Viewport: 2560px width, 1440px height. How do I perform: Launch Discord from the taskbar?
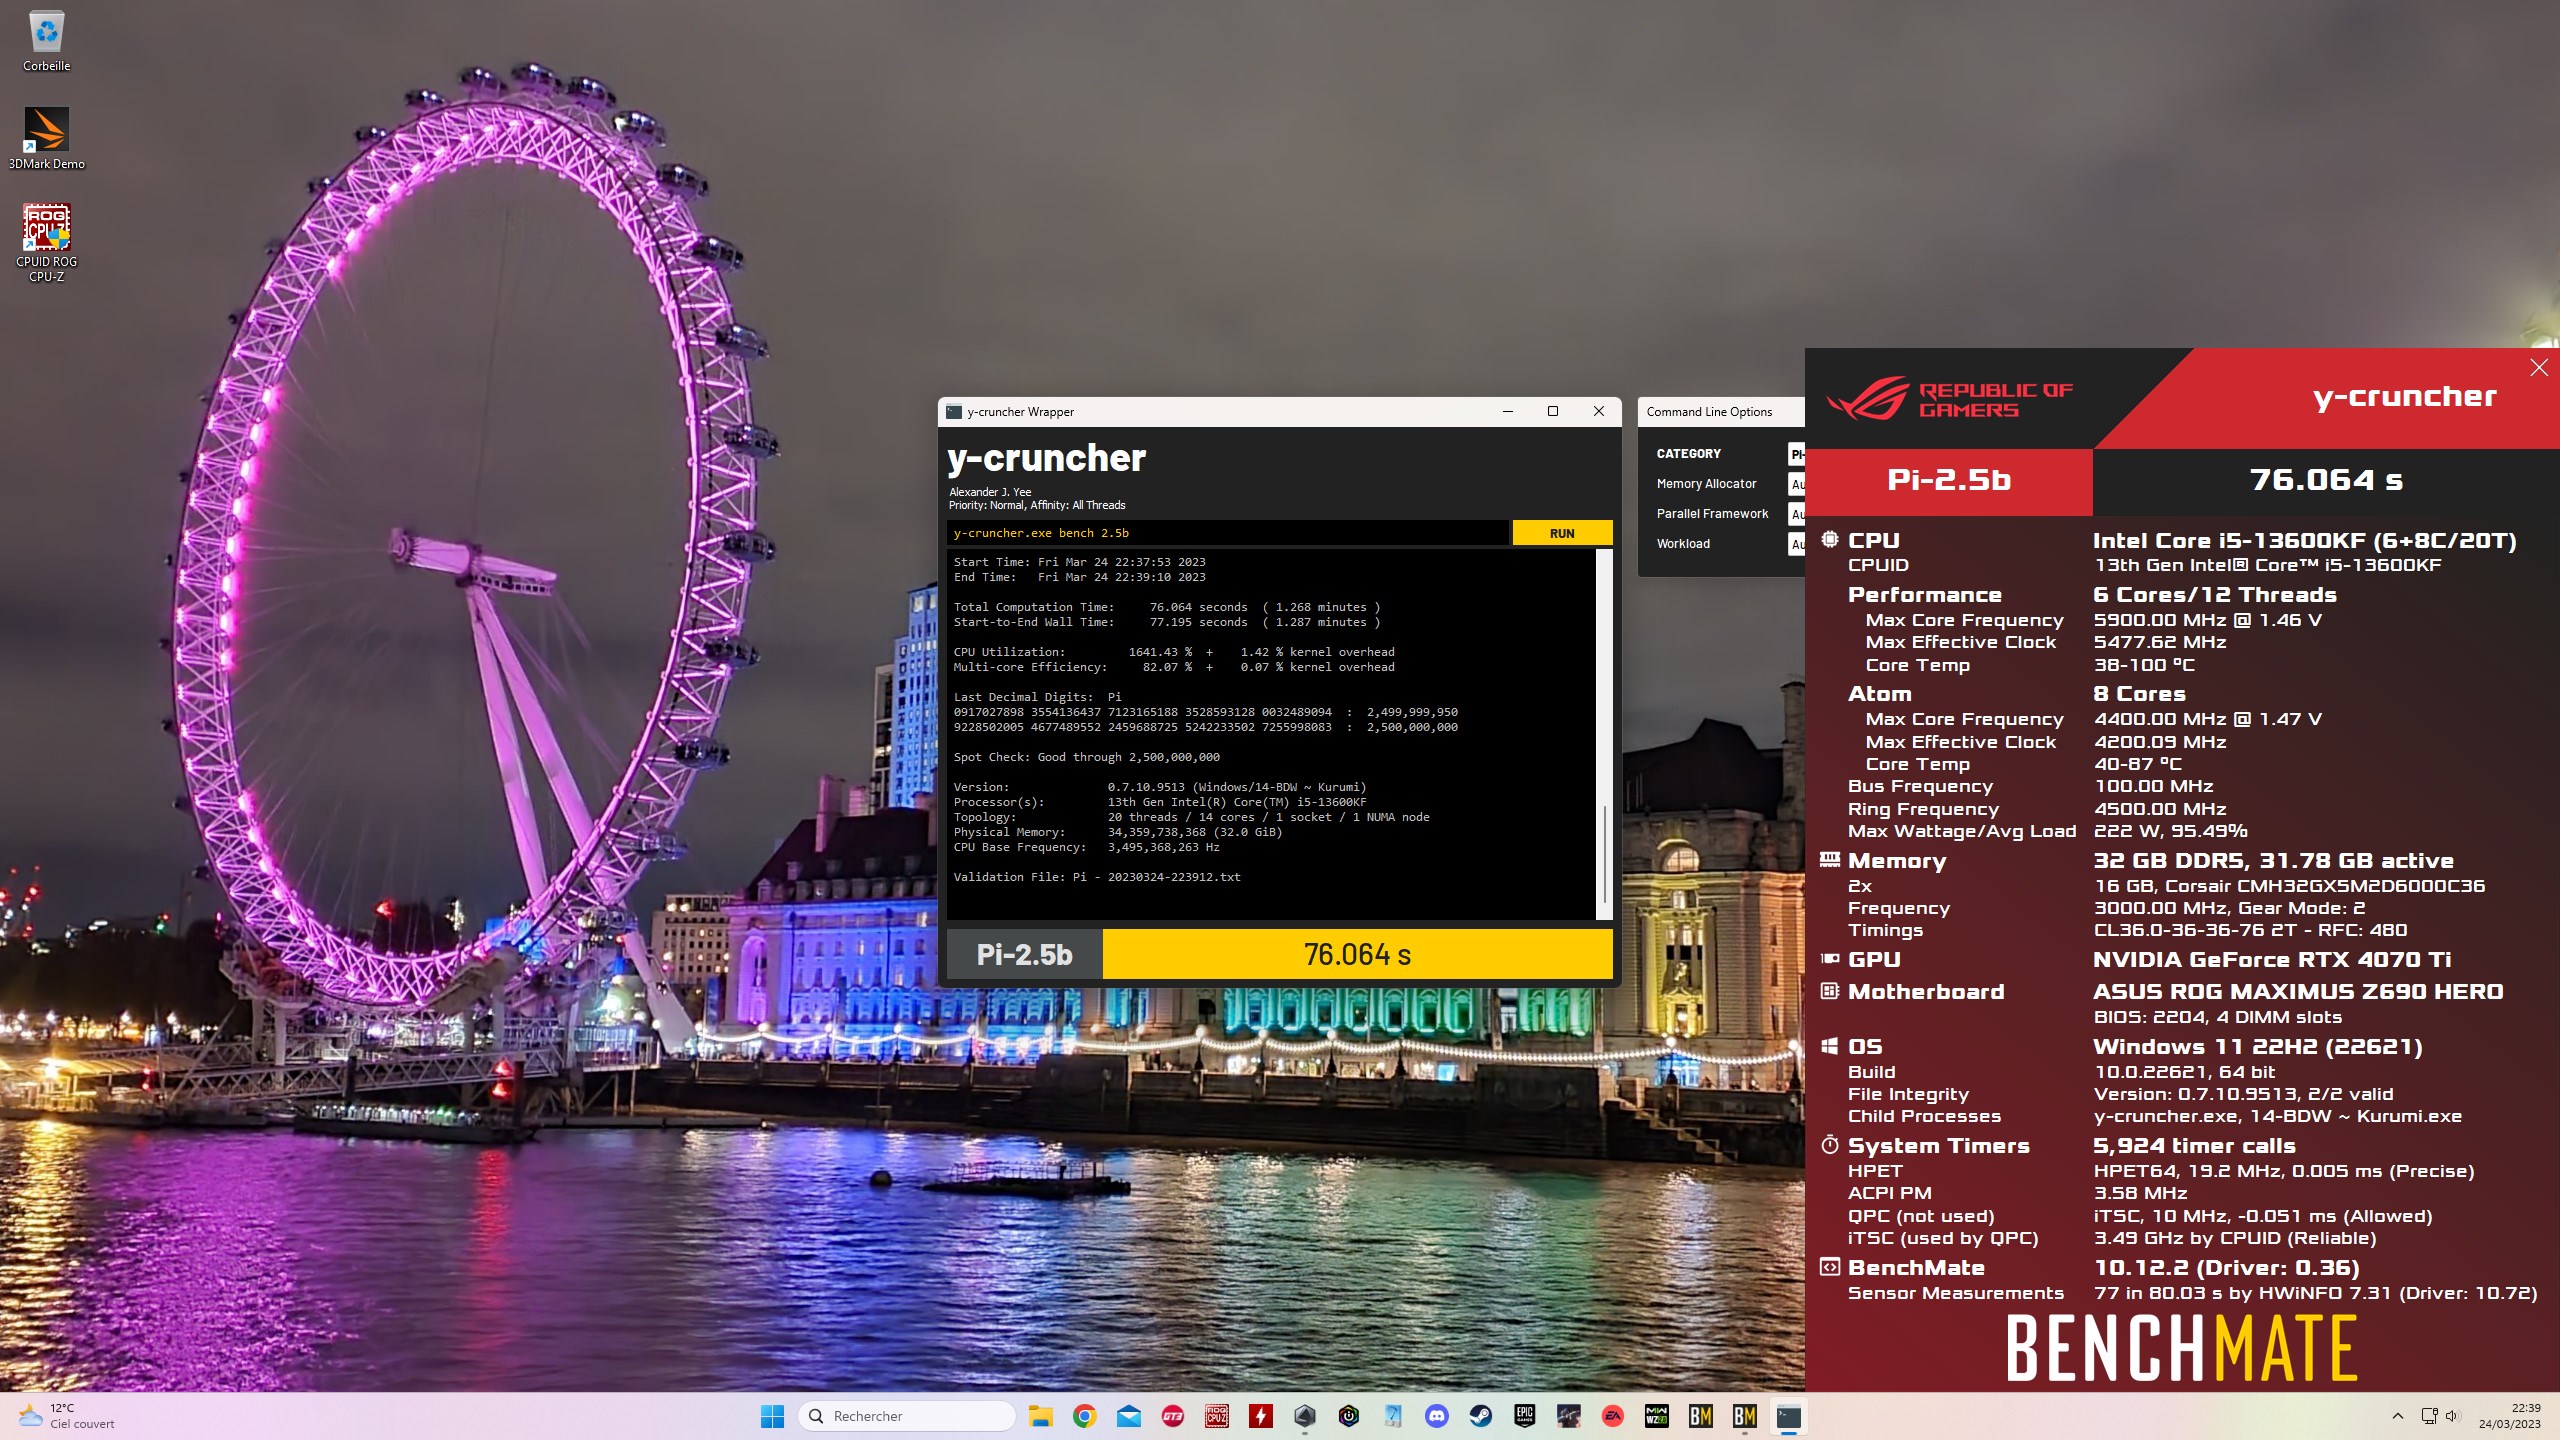click(x=1436, y=1416)
